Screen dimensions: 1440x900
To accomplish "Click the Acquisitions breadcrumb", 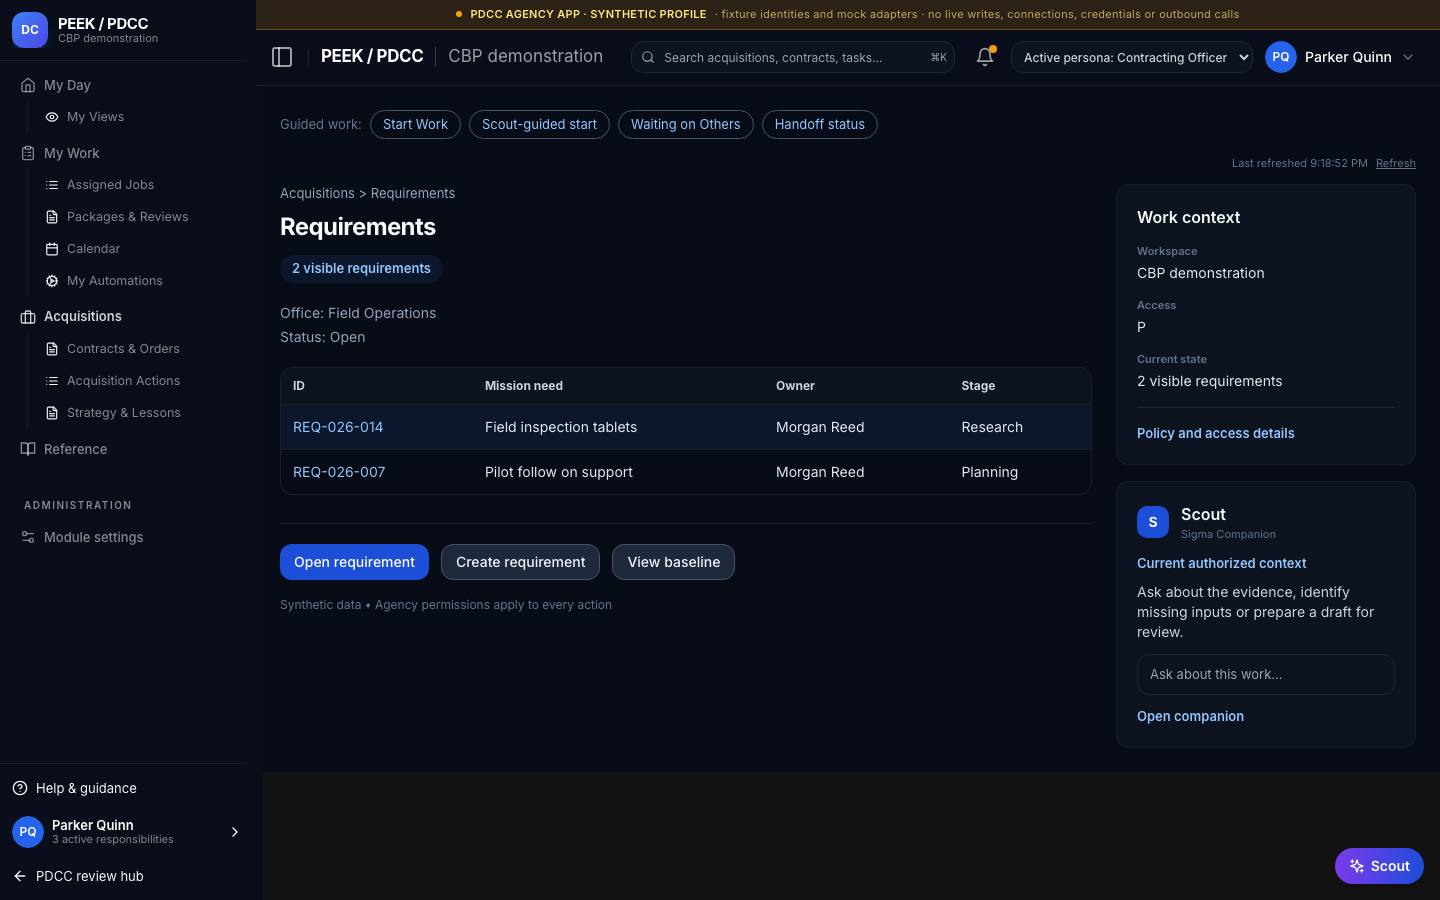I will 317,193.
